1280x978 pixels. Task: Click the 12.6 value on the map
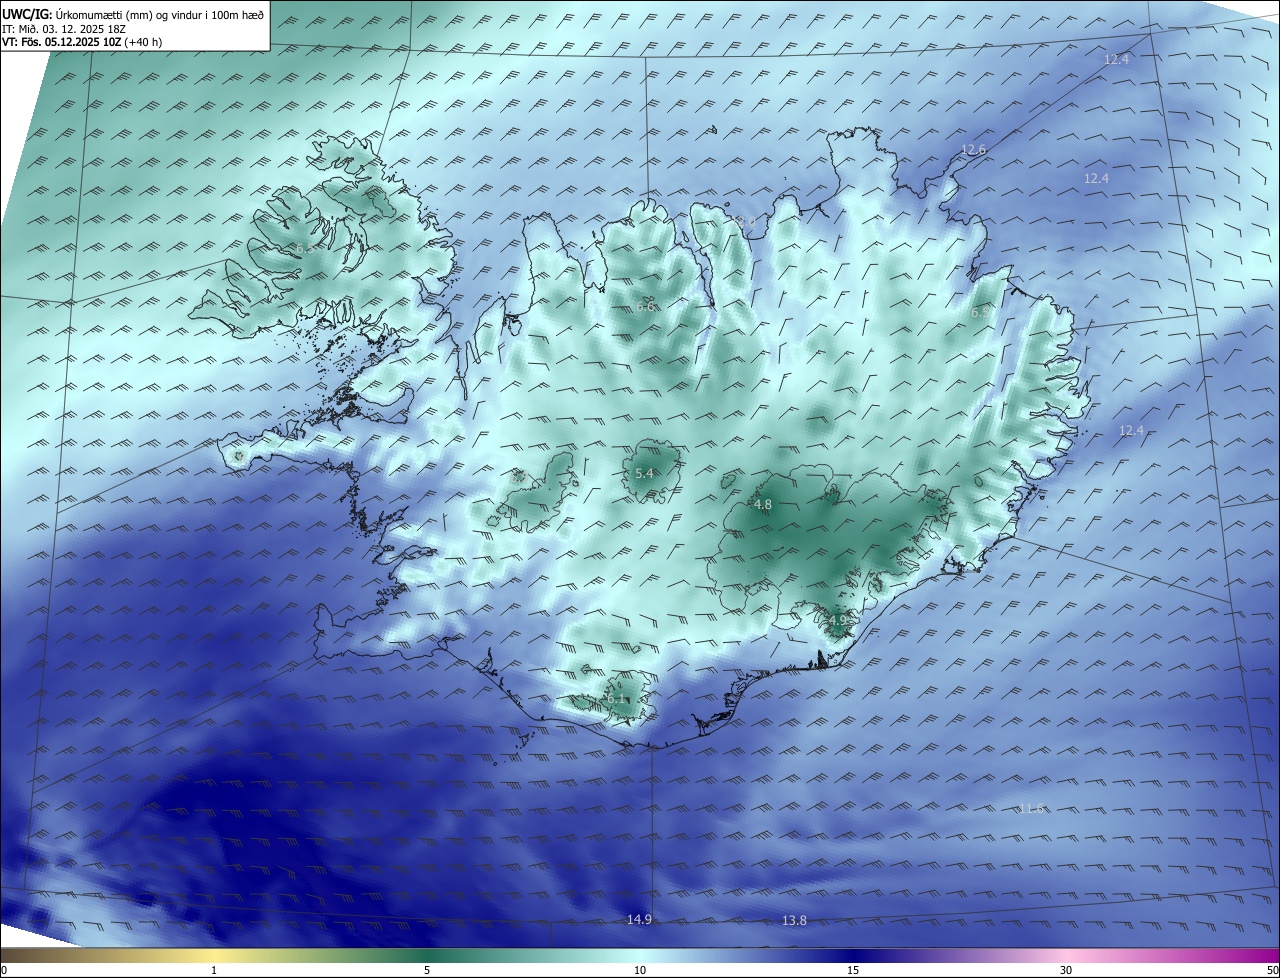coord(973,149)
